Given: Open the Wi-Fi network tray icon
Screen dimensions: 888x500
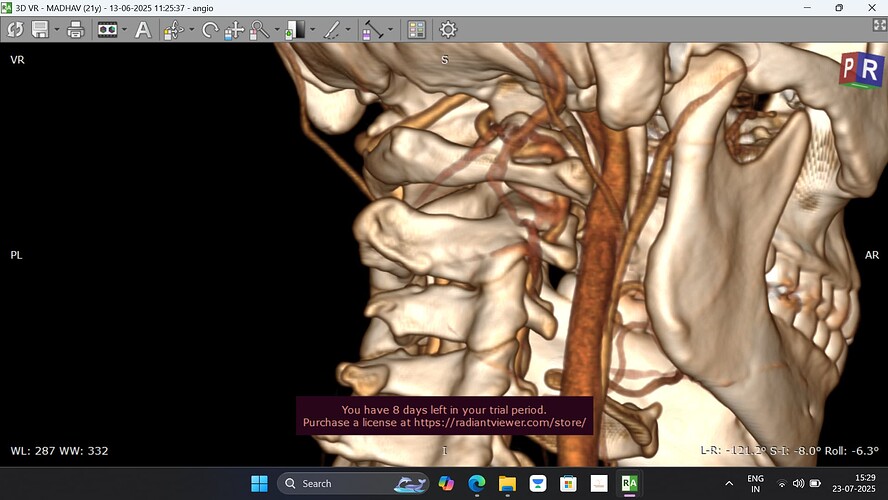Looking at the screenshot, I should pos(782,484).
